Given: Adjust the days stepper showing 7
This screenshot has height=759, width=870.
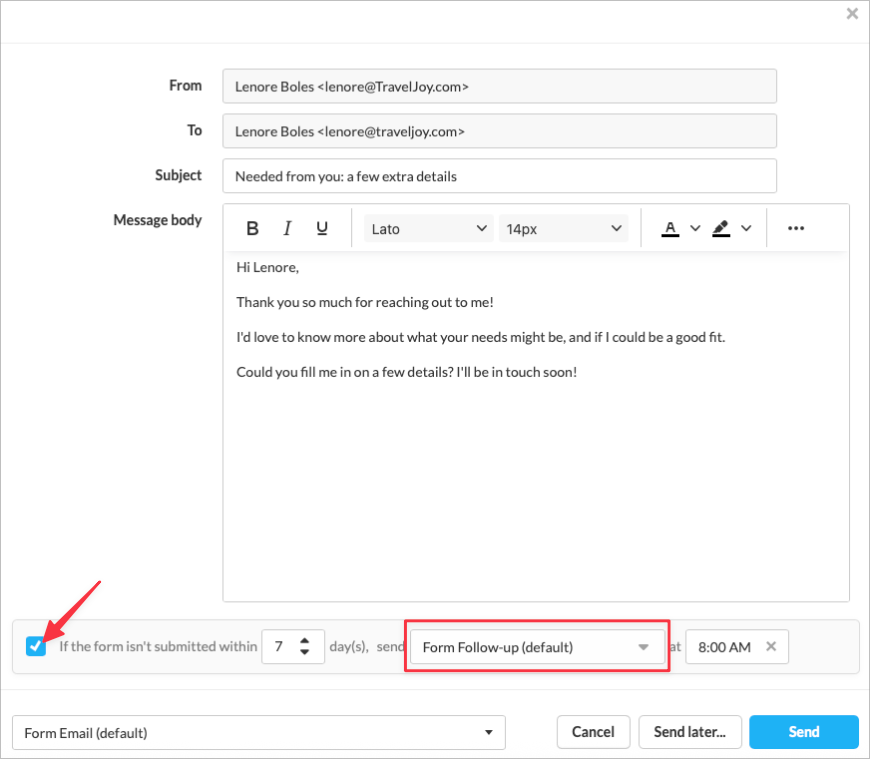Looking at the screenshot, I should tap(304, 647).
